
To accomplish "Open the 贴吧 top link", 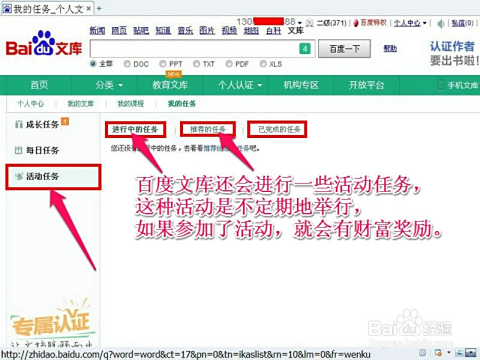I will (141, 31).
